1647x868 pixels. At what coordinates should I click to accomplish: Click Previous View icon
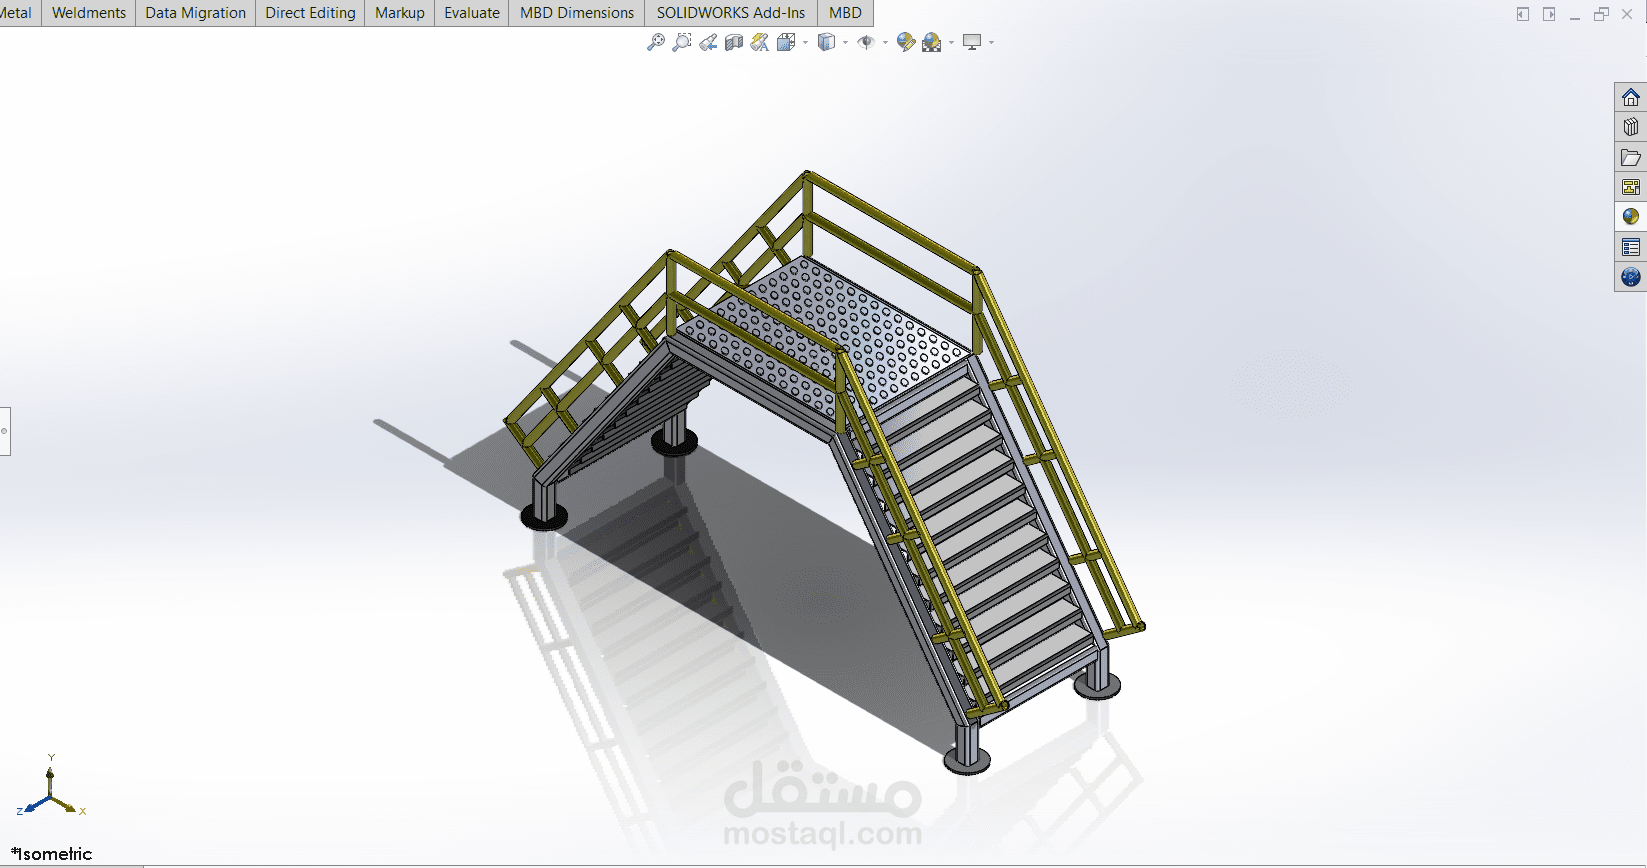pyautogui.click(x=708, y=42)
